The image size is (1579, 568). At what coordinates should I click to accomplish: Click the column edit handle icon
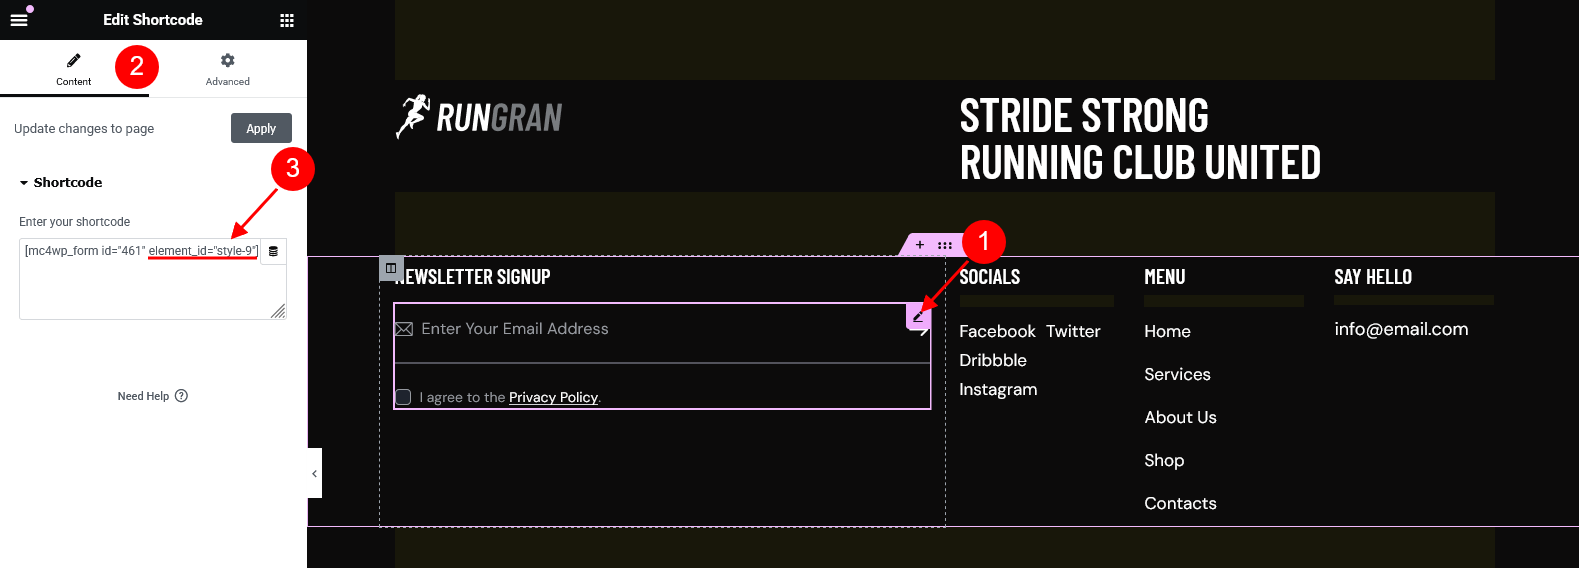click(x=391, y=268)
